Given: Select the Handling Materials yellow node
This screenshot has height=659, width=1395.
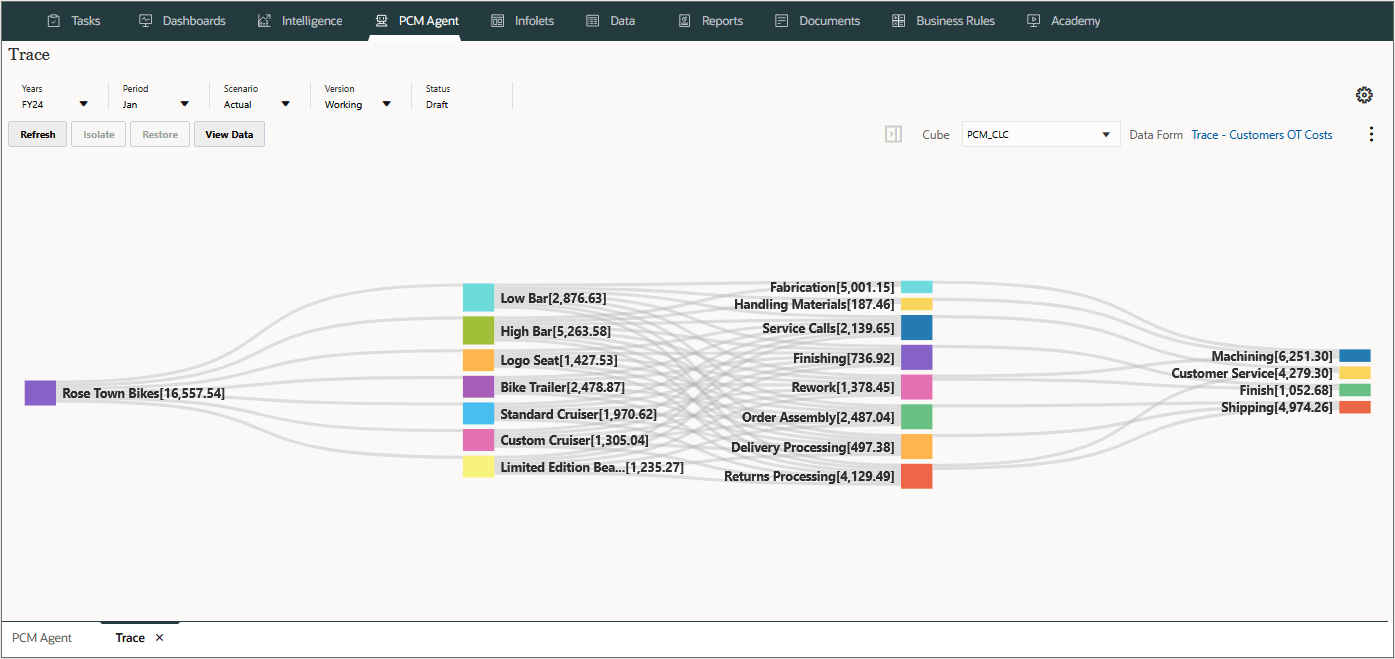Looking at the screenshot, I should [x=916, y=304].
